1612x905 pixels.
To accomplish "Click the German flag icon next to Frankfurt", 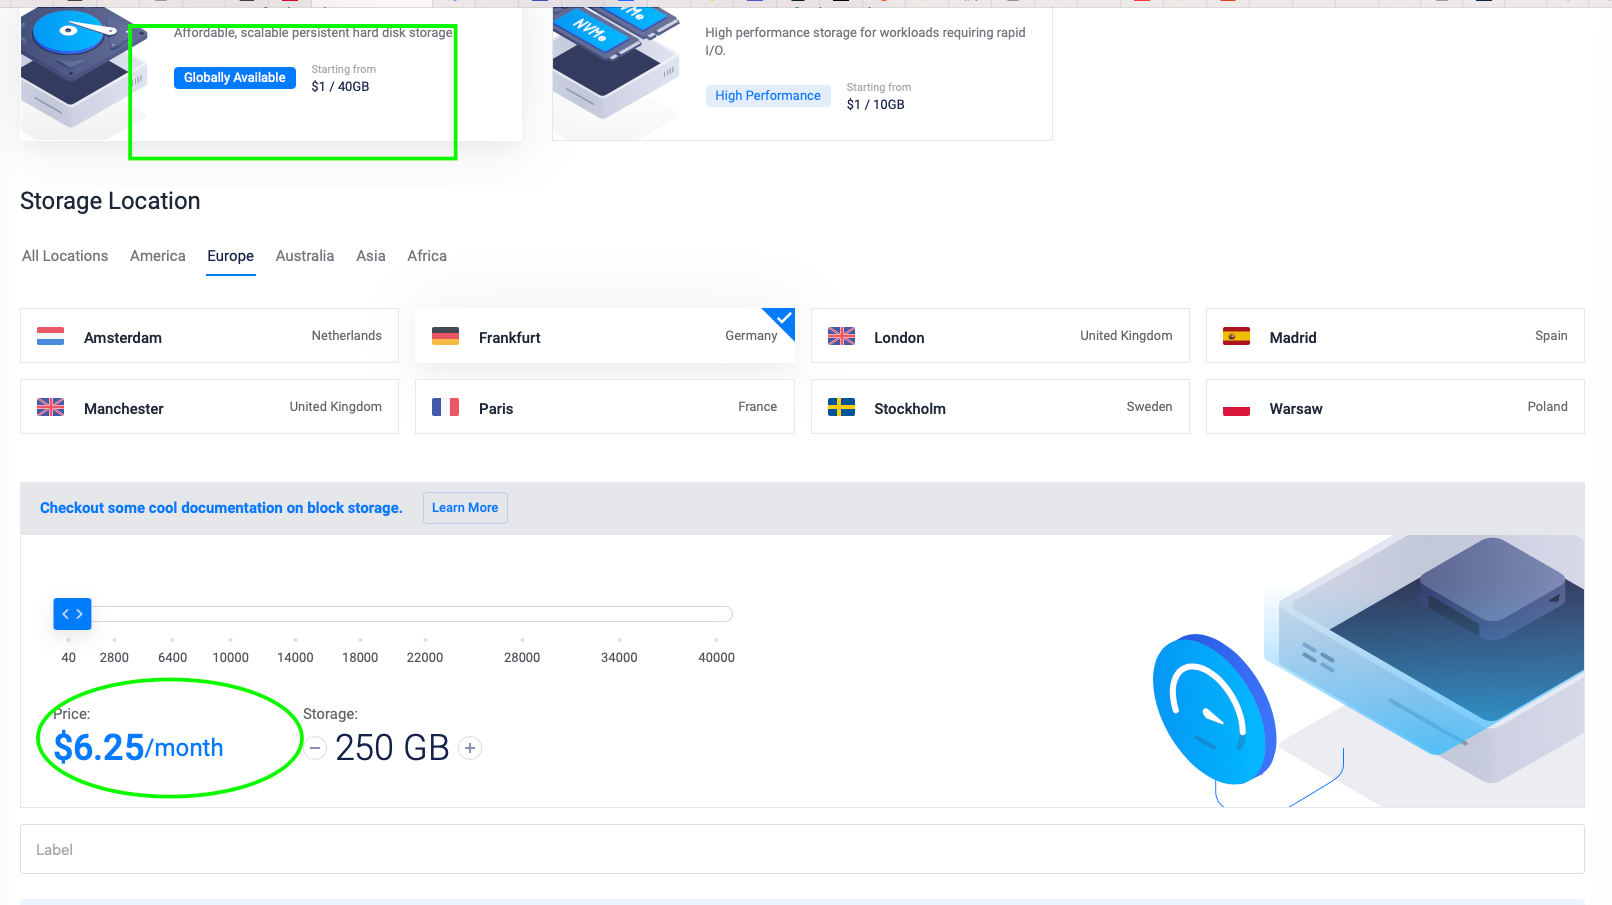I will tap(445, 336).
